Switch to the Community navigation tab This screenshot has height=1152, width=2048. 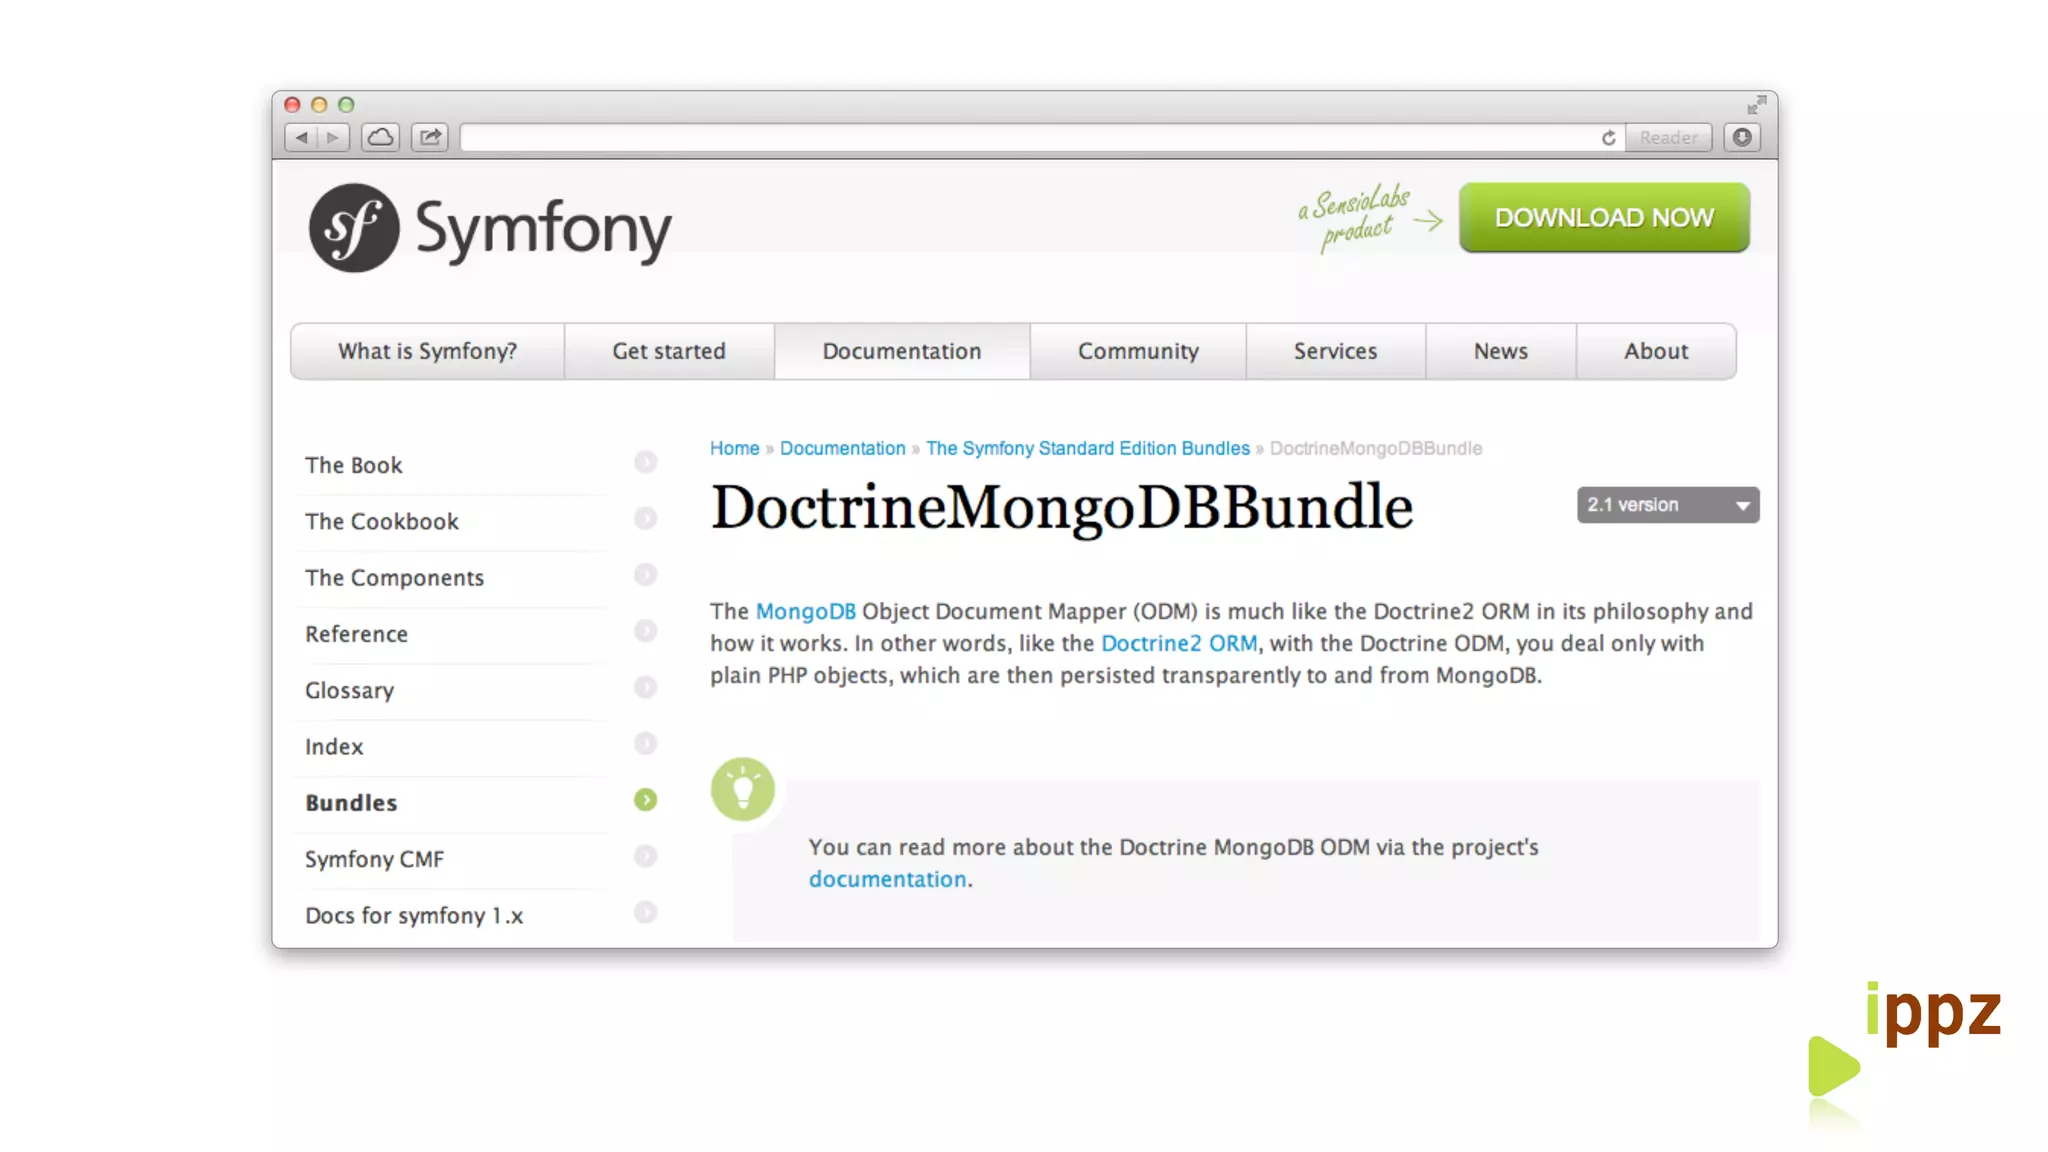1137,351
